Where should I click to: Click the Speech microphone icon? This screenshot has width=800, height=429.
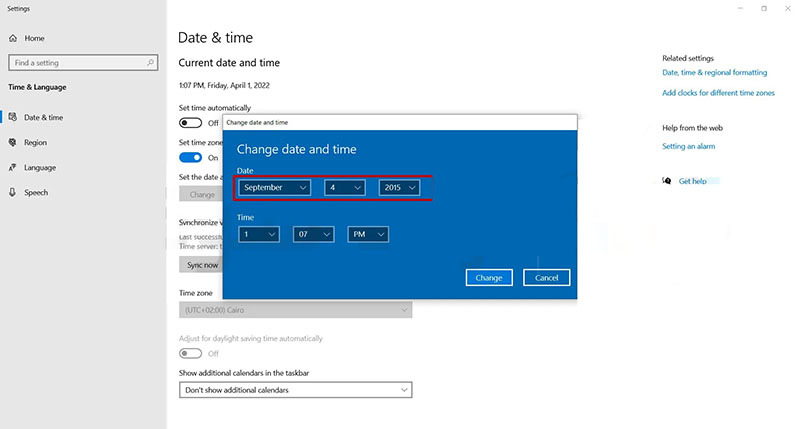point(13,192)
